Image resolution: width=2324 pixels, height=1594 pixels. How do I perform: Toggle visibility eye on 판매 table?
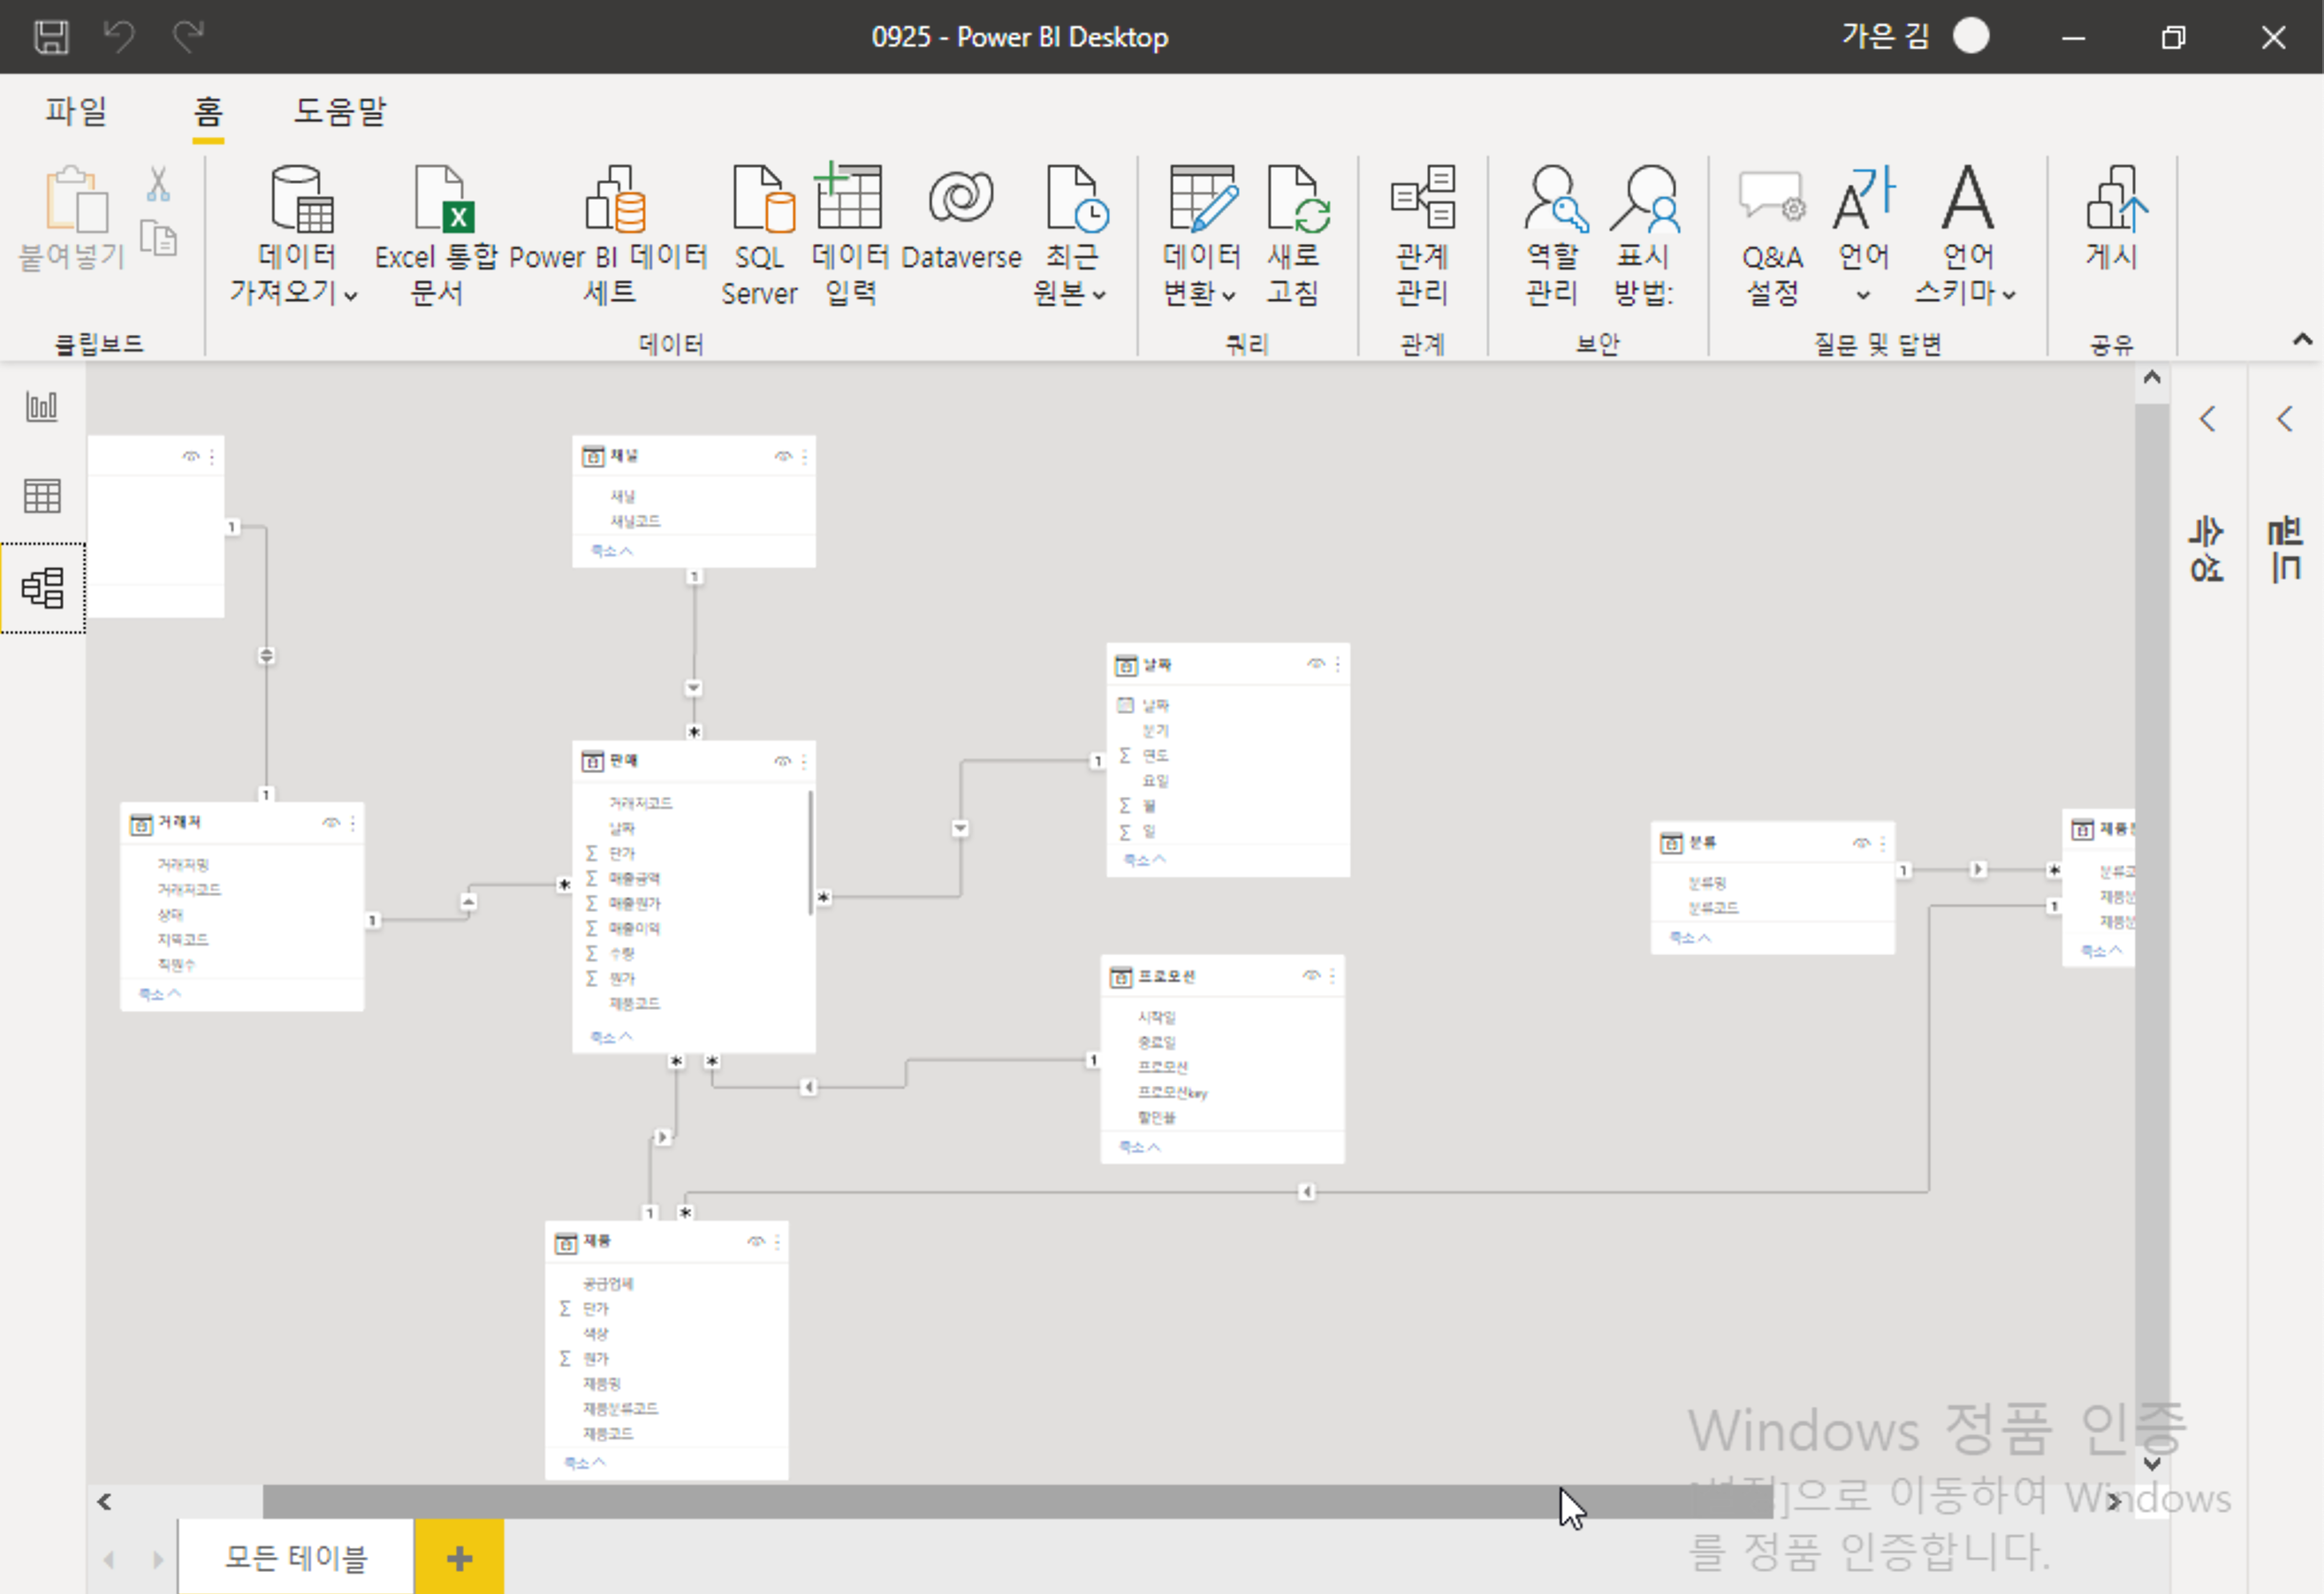click(782, 762)
